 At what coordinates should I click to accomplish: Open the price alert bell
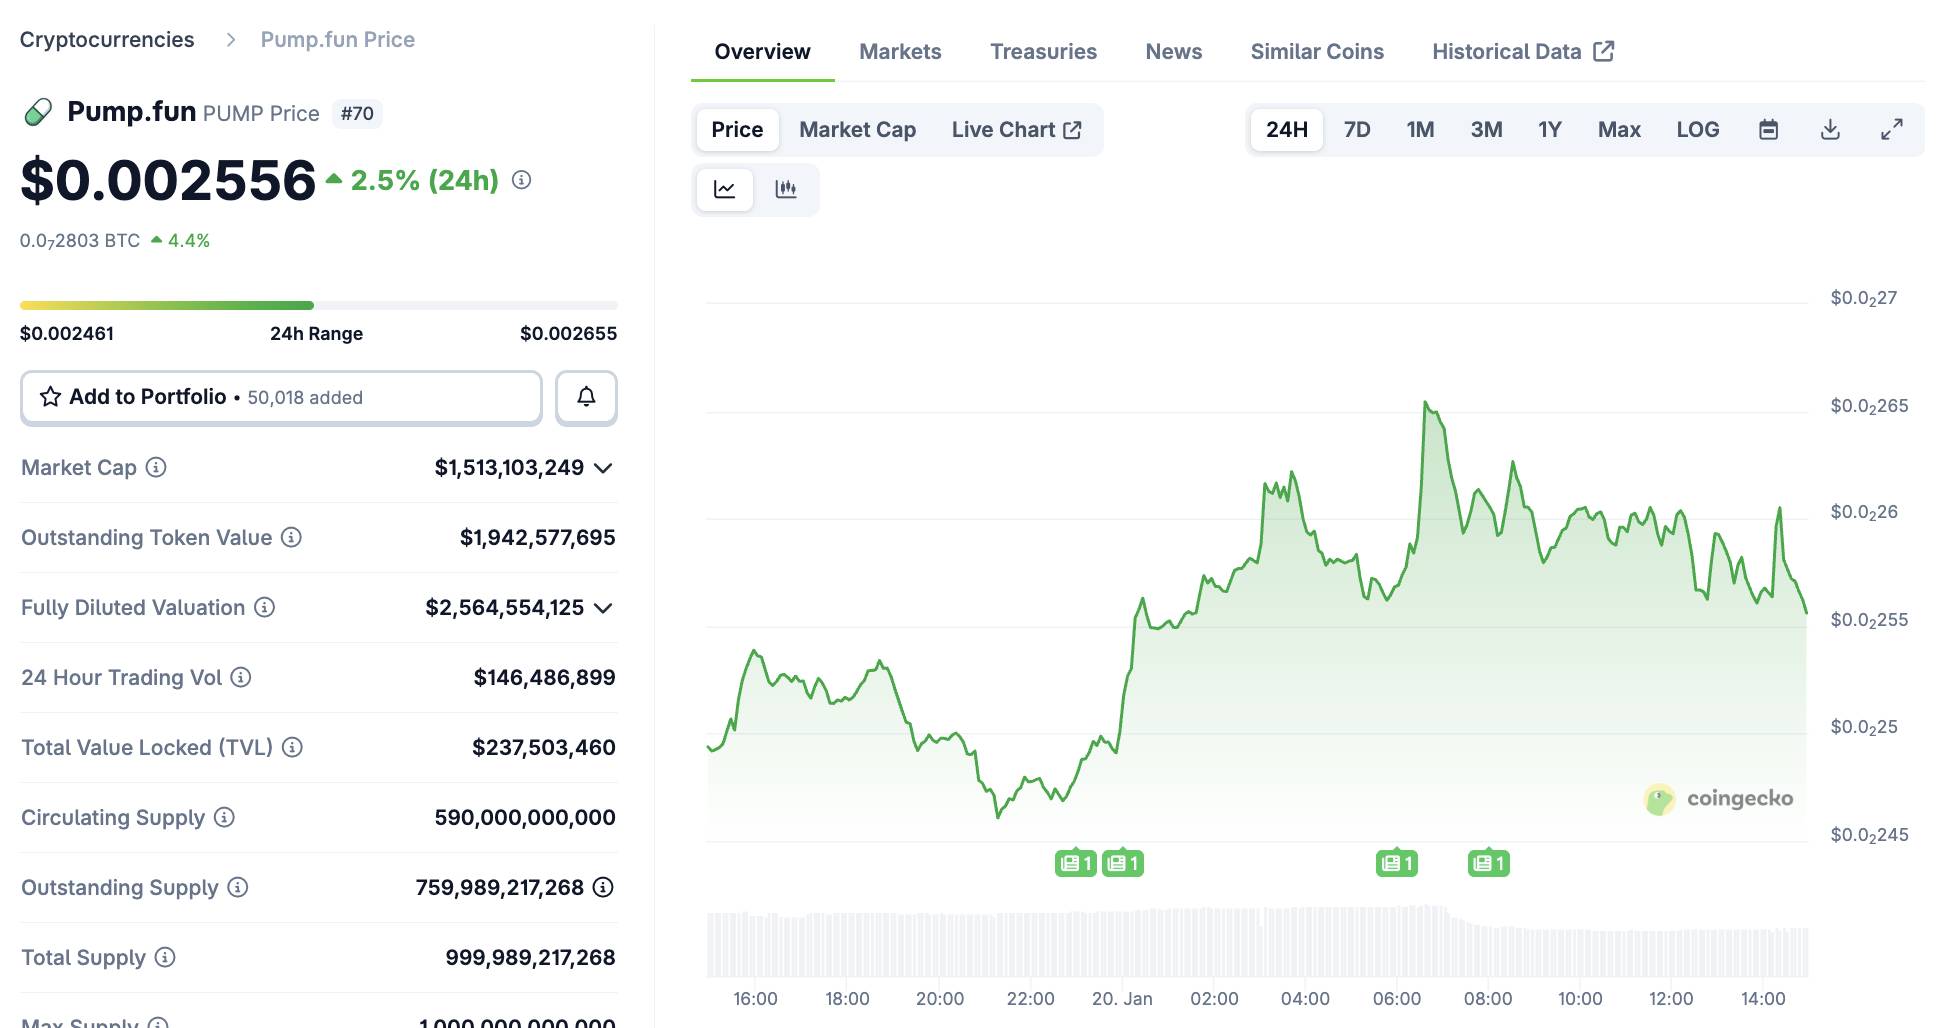(x=586, y=397)
